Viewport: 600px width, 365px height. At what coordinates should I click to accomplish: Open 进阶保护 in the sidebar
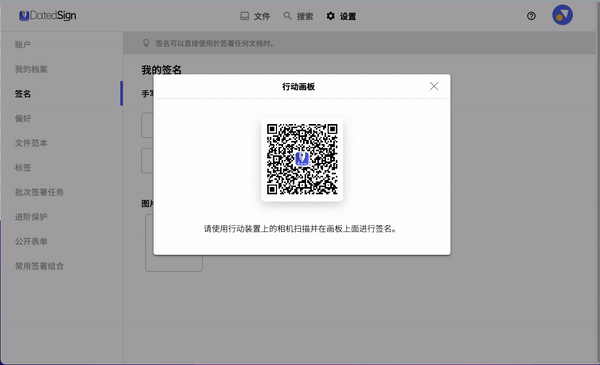click(31, 217)
